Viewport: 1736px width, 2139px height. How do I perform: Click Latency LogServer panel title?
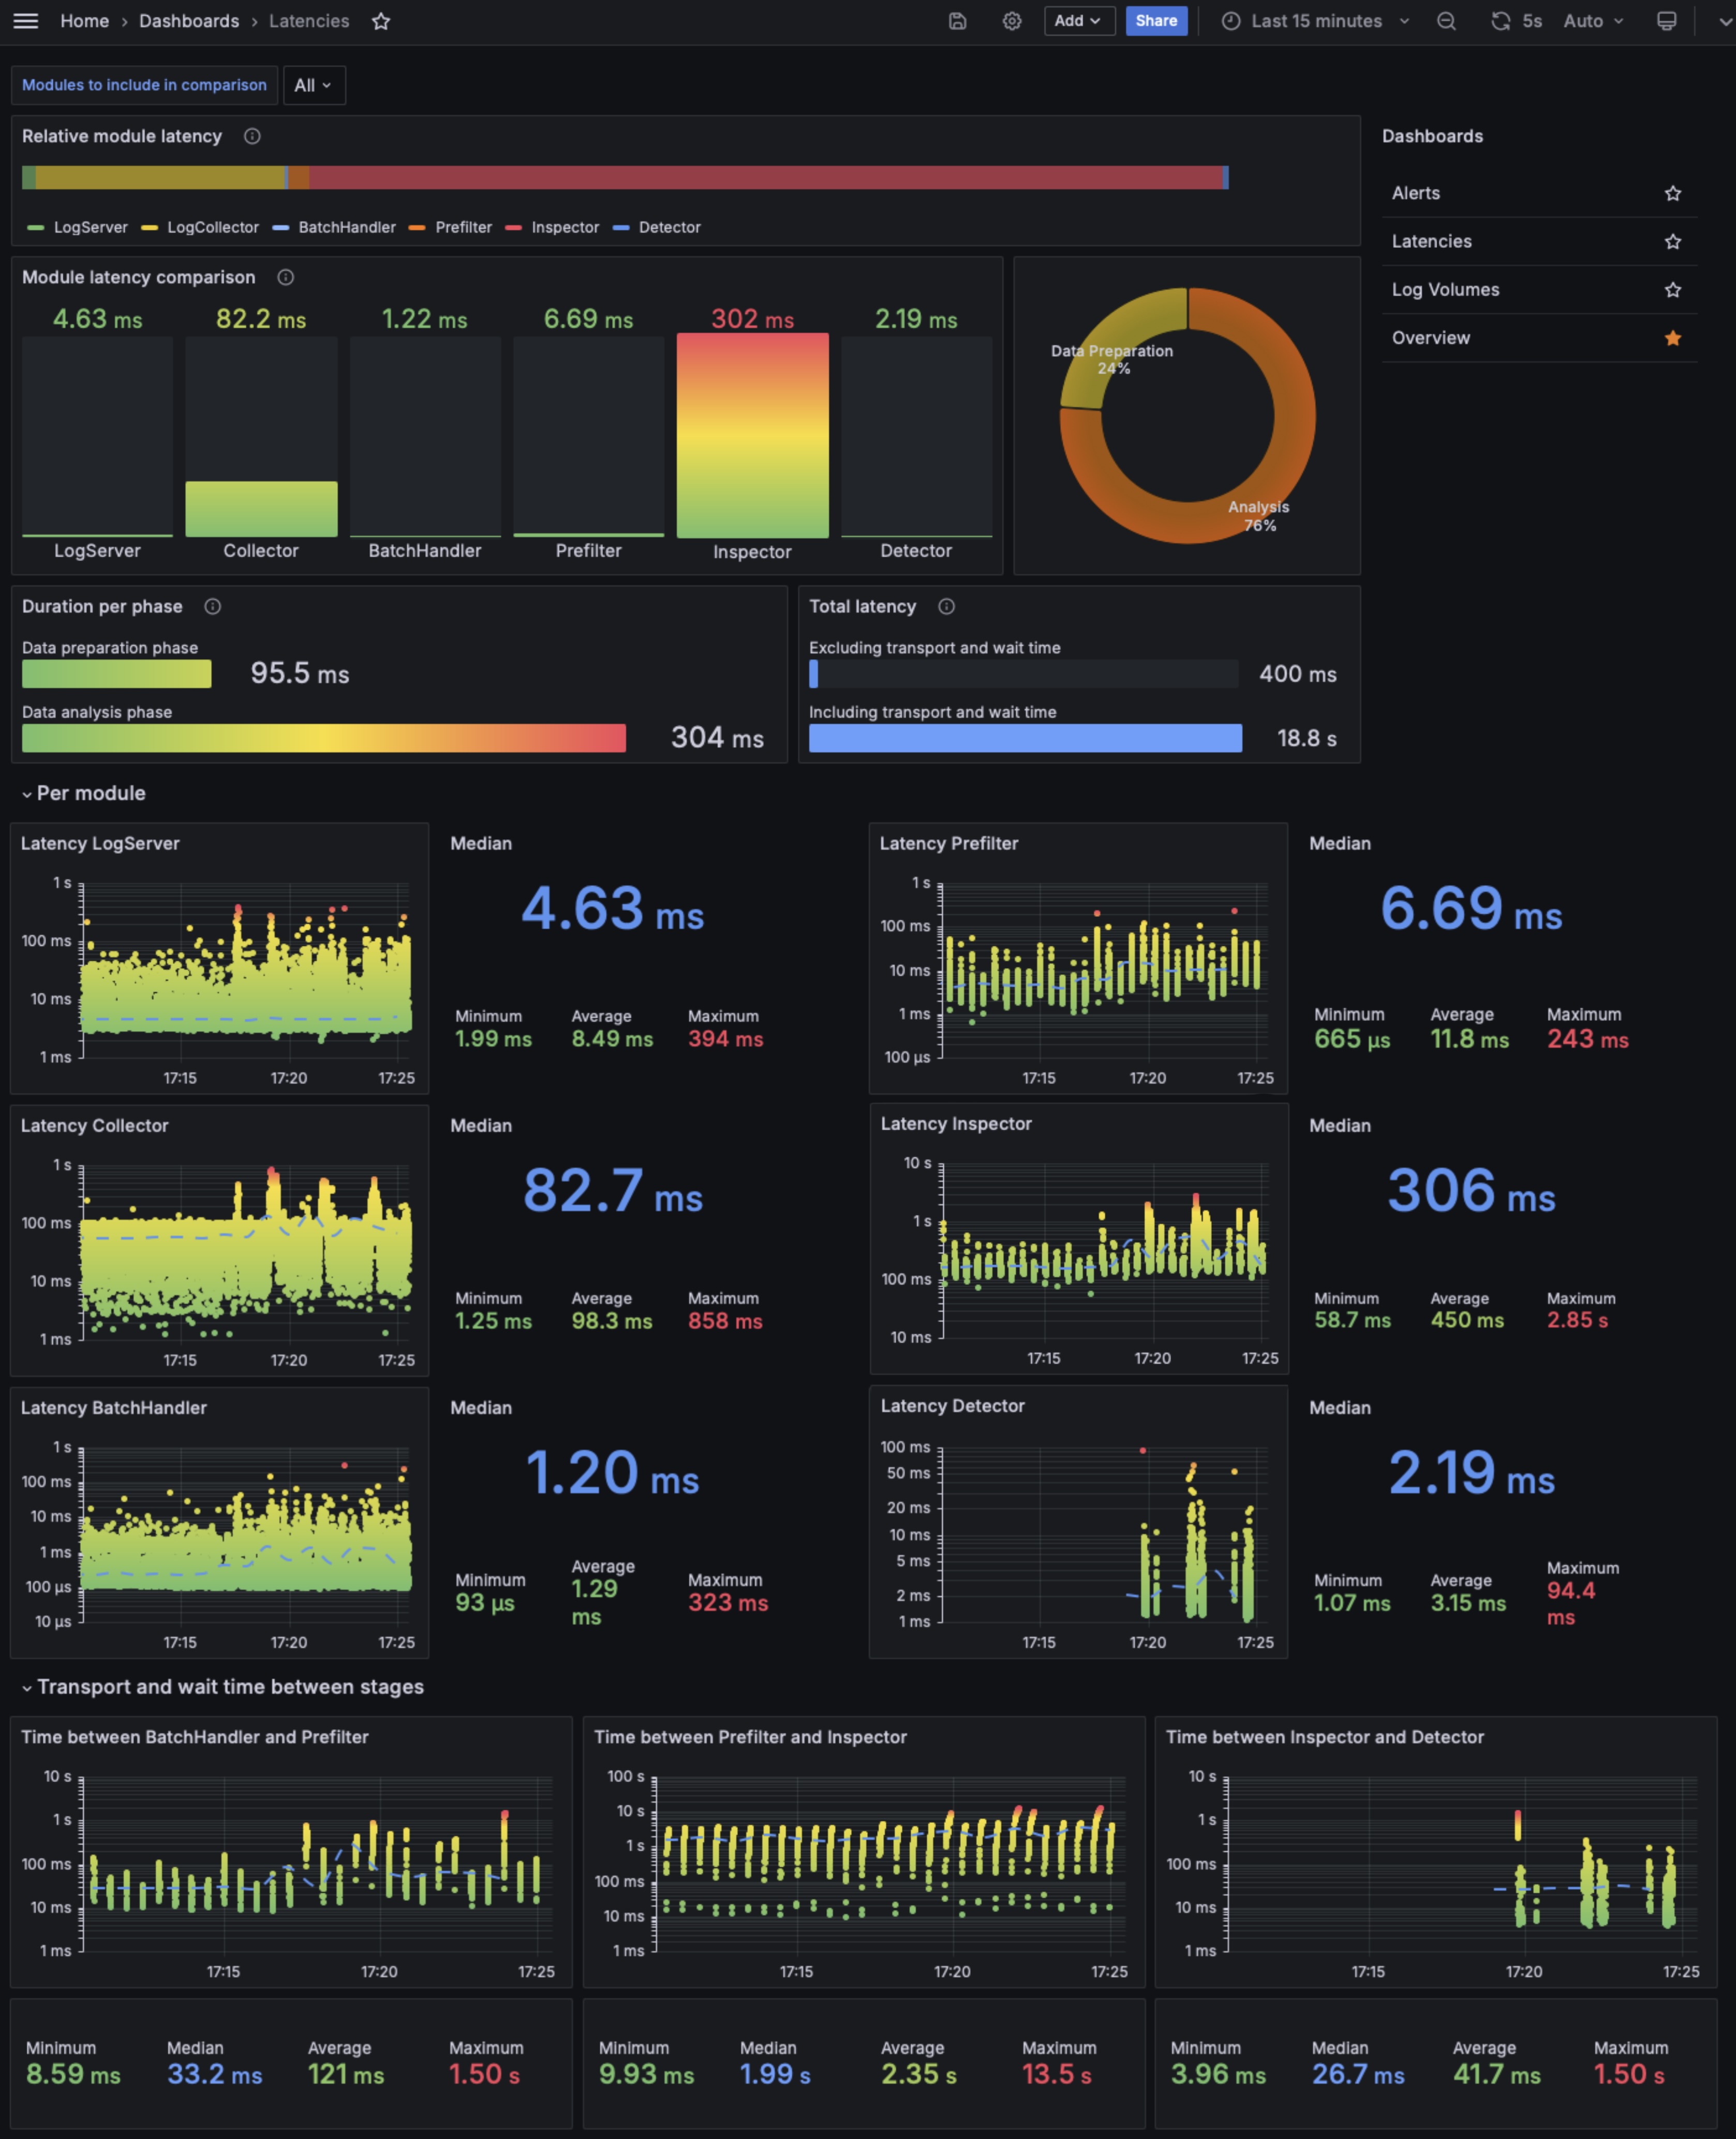coord(100,843)
